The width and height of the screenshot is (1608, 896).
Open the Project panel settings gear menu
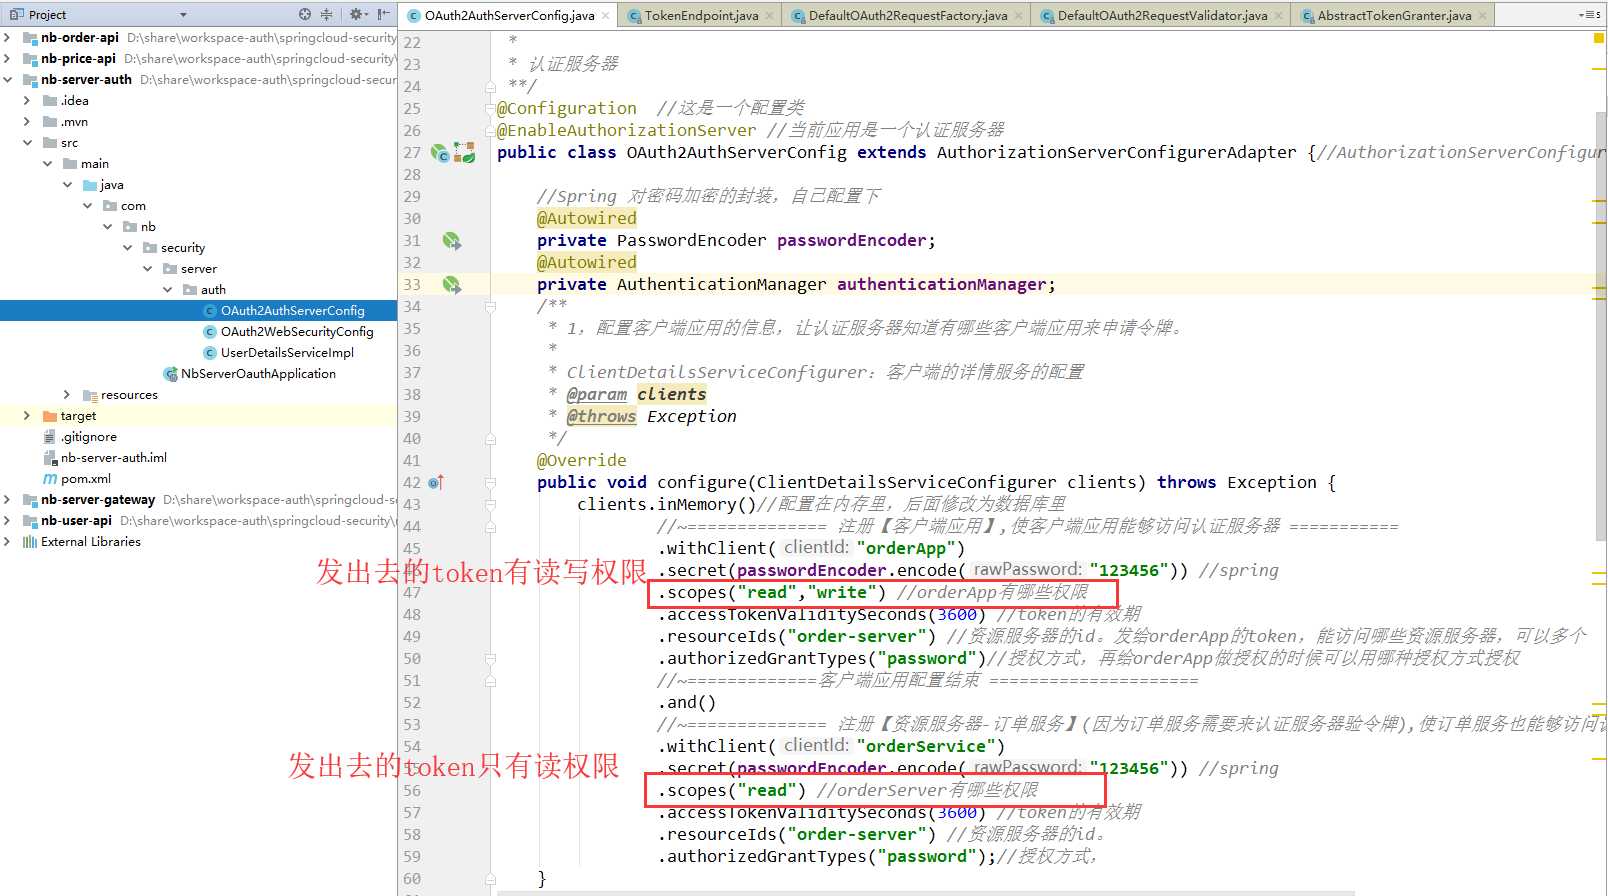[x=356, y=14]
